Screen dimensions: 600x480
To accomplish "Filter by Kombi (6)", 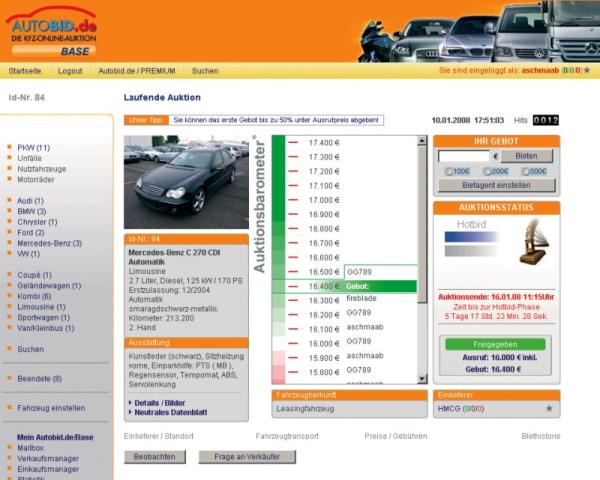I will pos(34,296).
